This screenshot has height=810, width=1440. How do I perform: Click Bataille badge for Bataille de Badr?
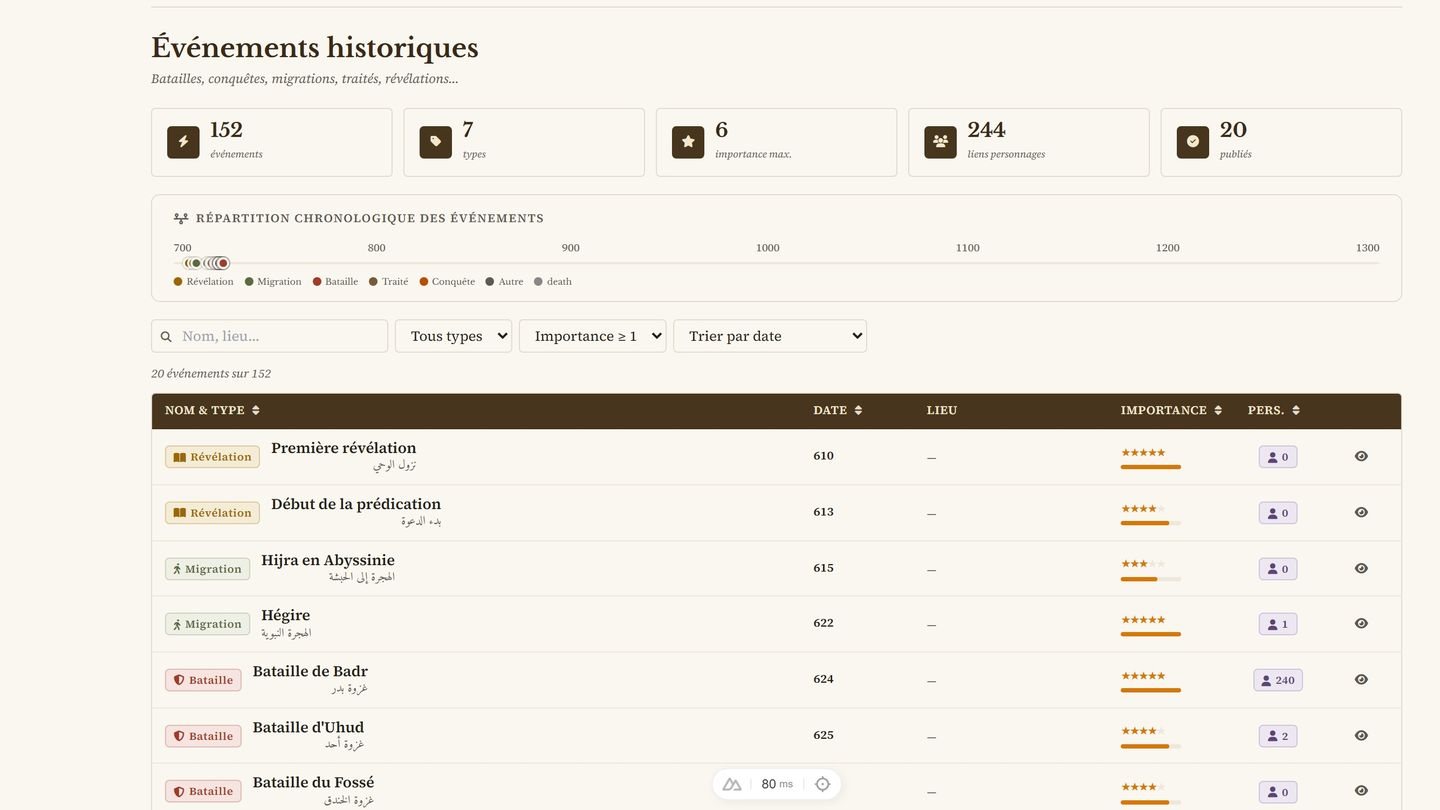tap(203, 680)
